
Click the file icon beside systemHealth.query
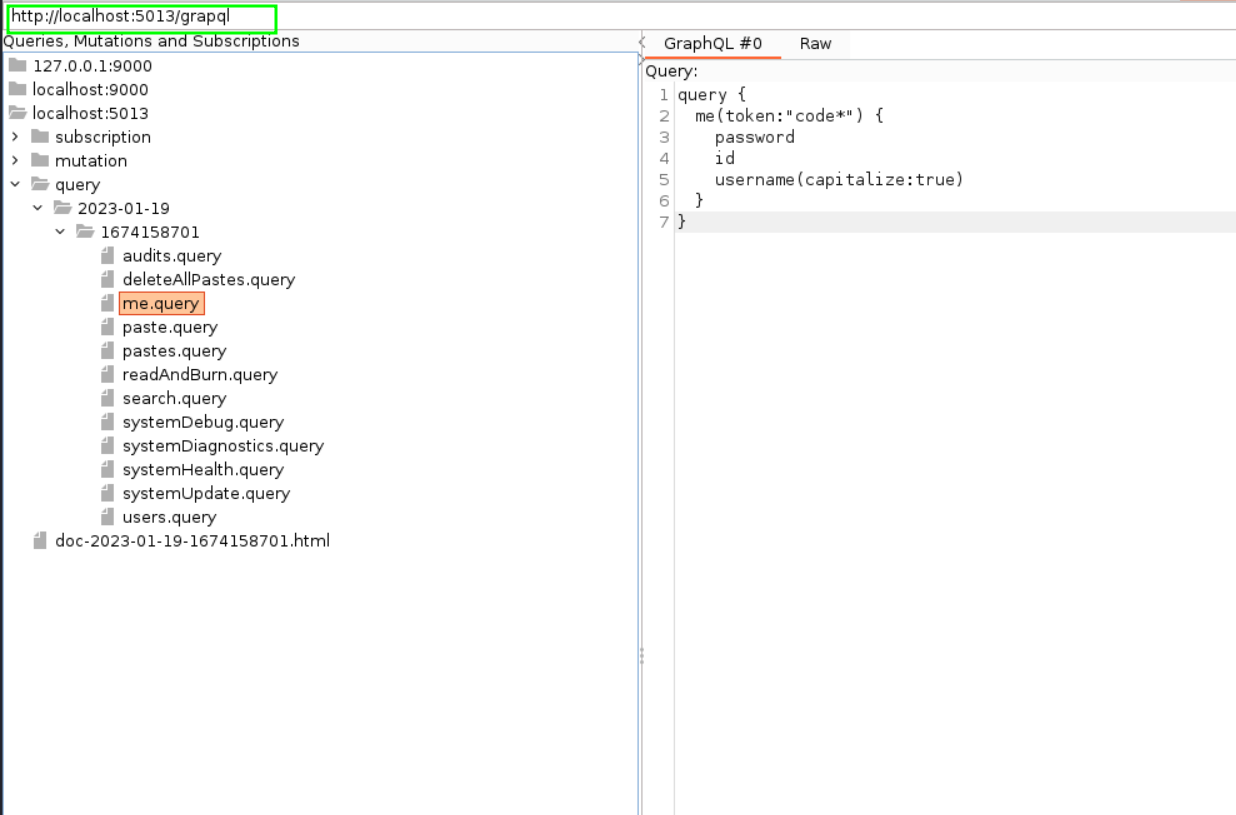click(x=108, y=470)
